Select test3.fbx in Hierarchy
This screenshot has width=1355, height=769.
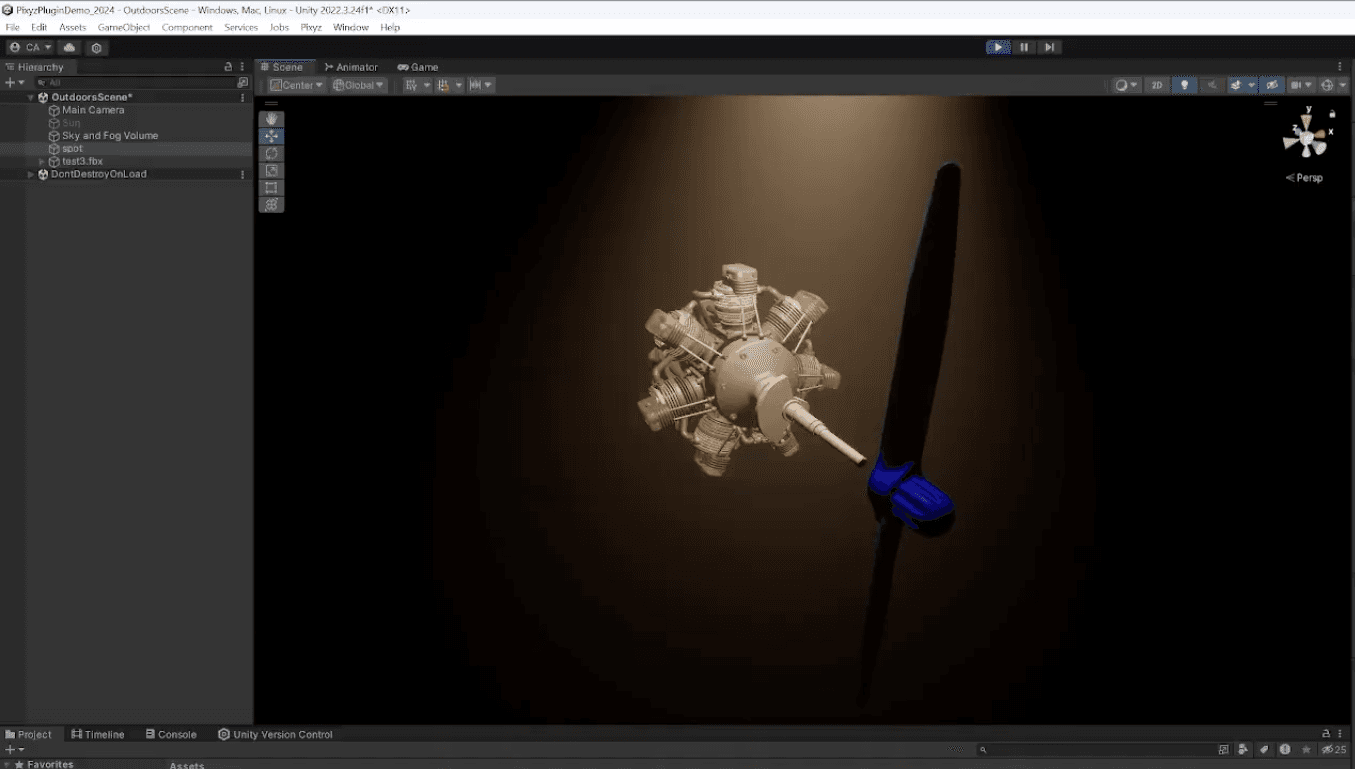pos(82,161)
